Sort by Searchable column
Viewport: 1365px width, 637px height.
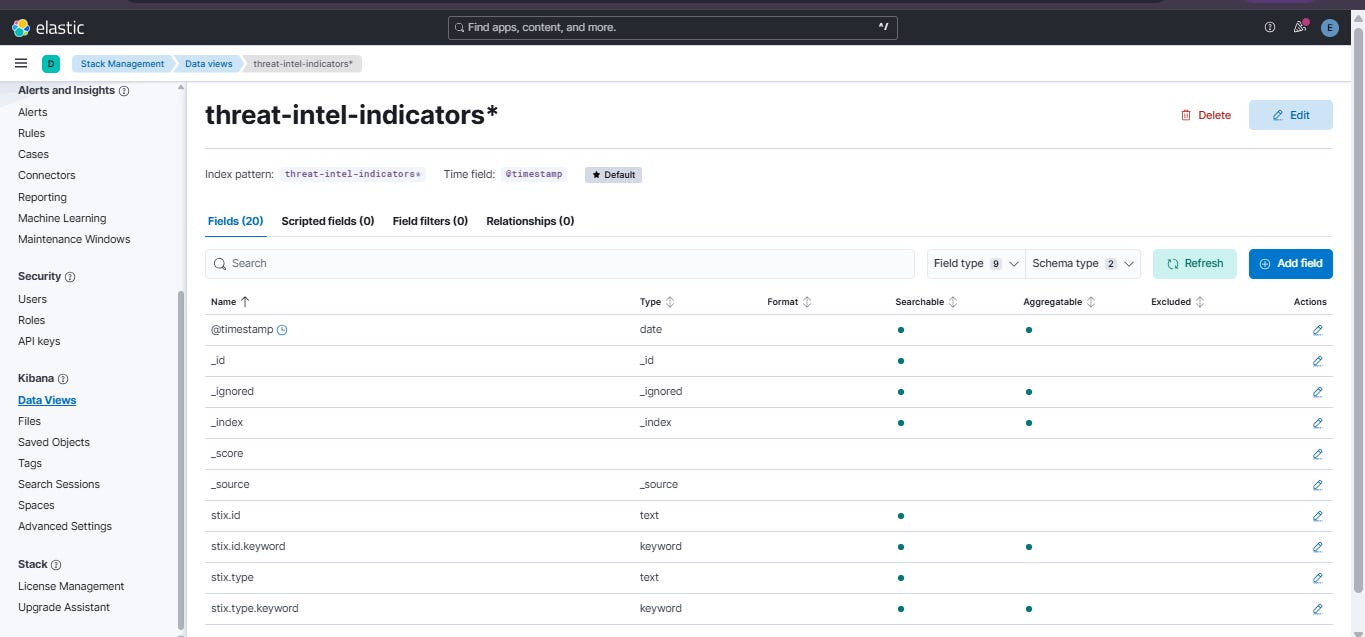click(x=926, y=302)
